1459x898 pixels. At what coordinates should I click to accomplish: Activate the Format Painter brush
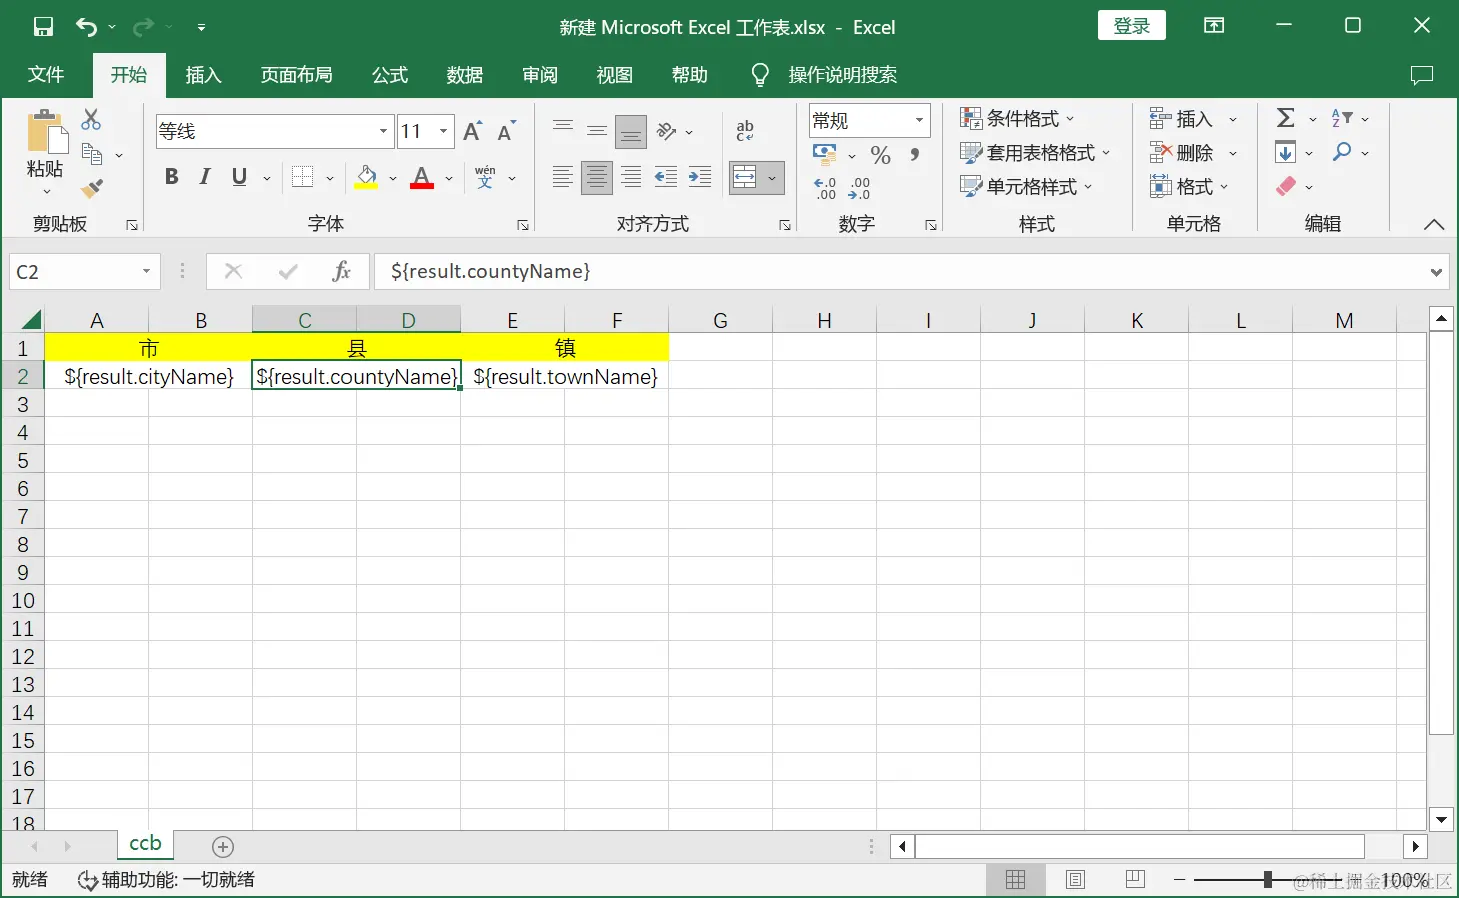(92, 188)
